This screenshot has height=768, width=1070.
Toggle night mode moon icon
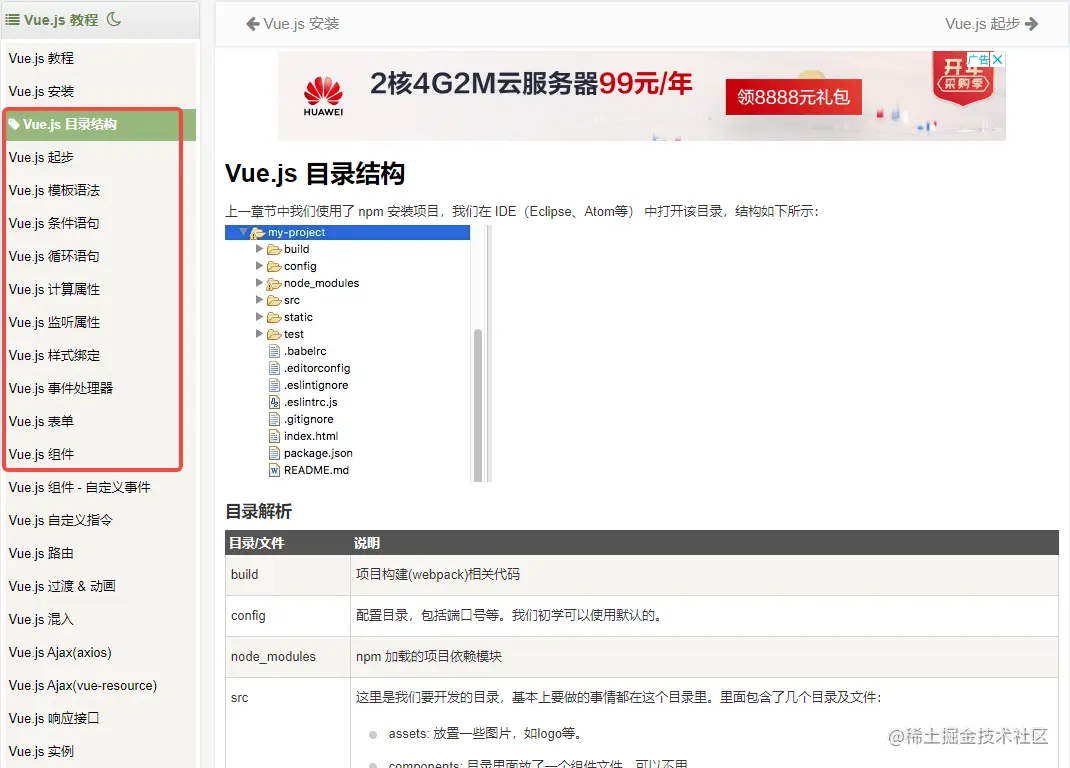pyautogui.click(x=114, y=19)
